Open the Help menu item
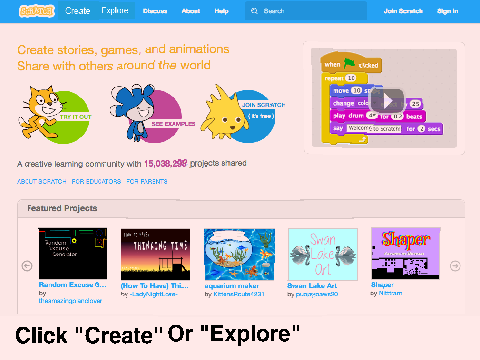This screenshot has width=480, height=360. click(221, 11)
